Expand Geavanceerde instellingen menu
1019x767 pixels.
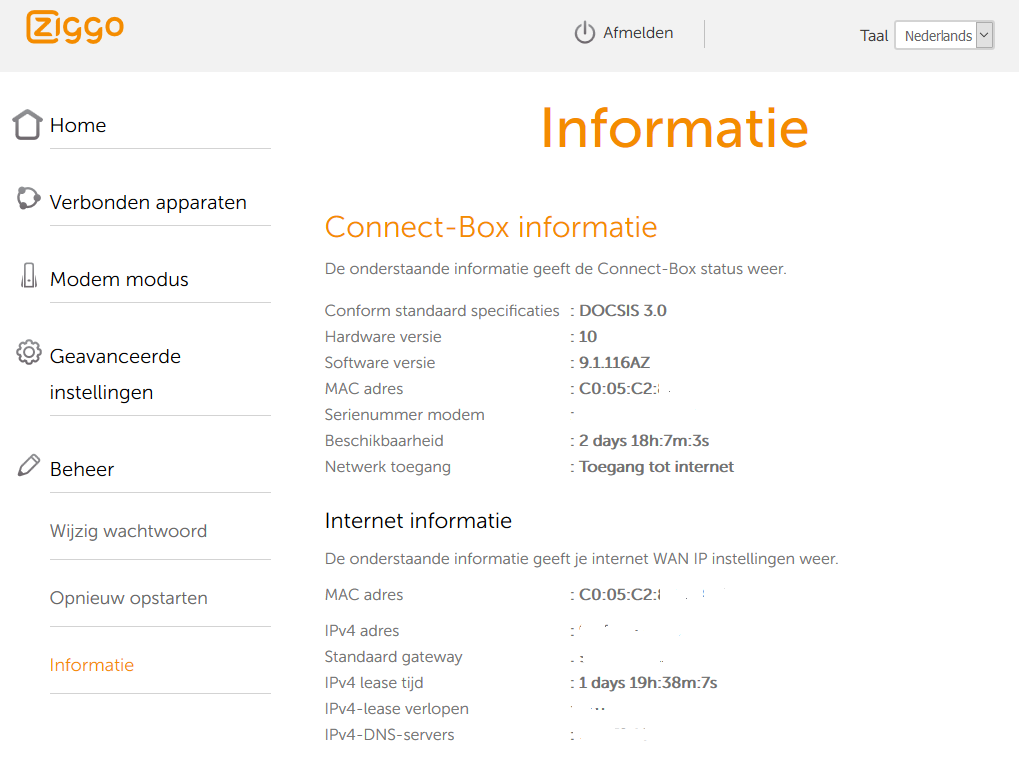click(x=115, y=374)
